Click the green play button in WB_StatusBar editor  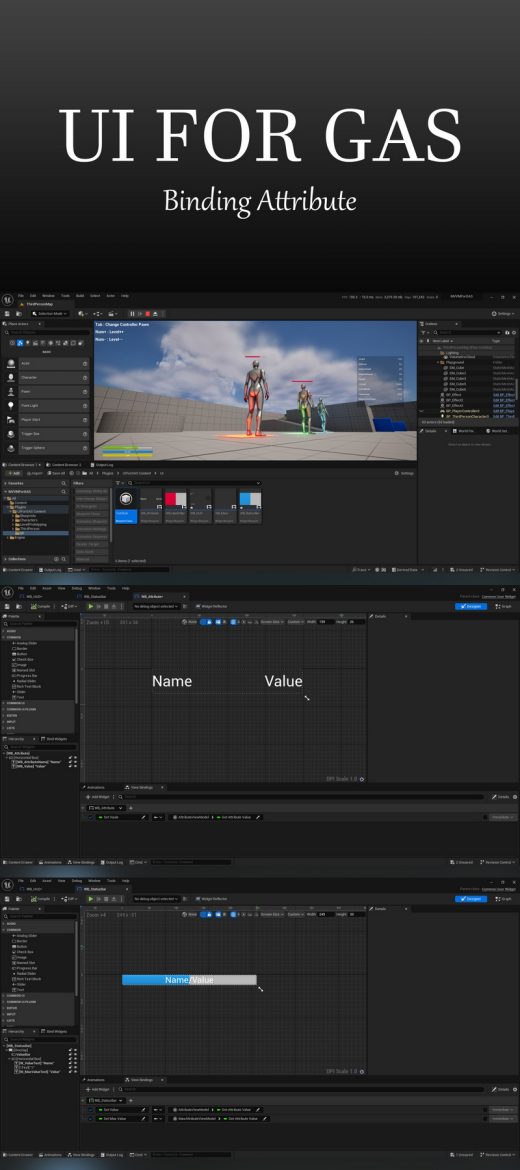[x=91, y=898]
